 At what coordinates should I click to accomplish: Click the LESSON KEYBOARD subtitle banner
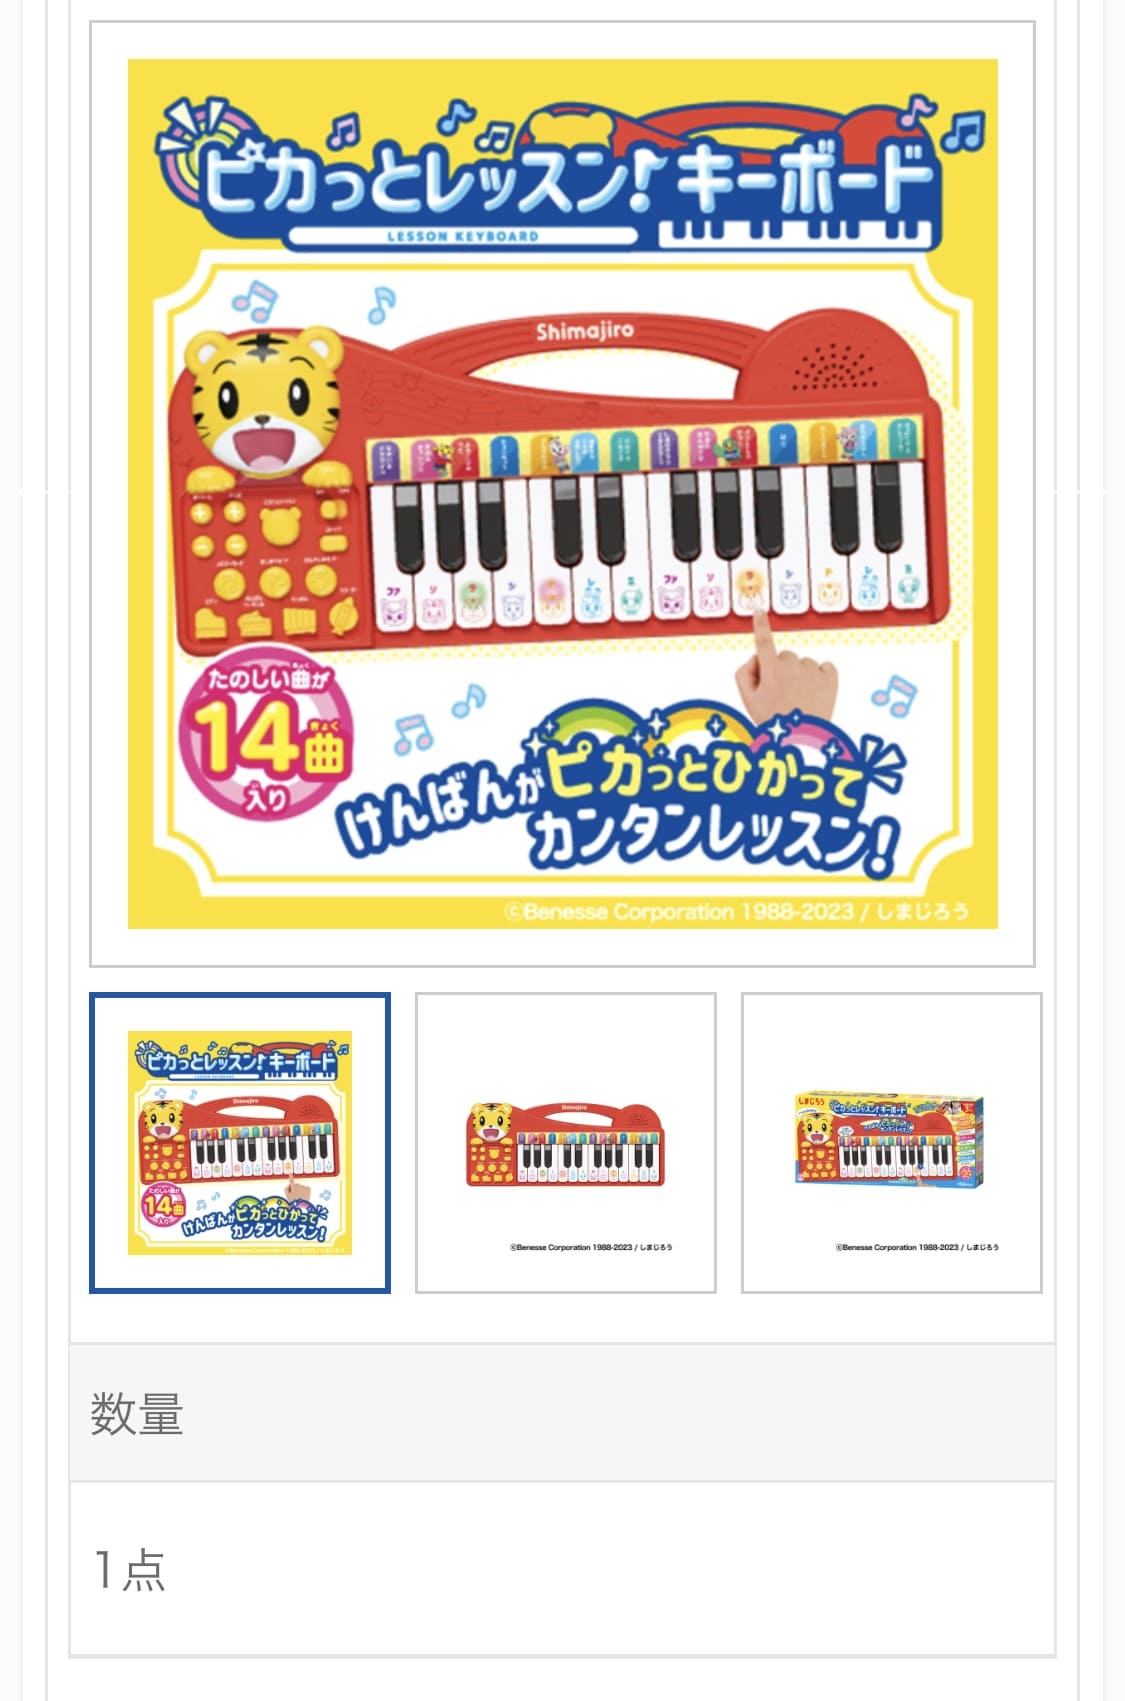(462, 237)
